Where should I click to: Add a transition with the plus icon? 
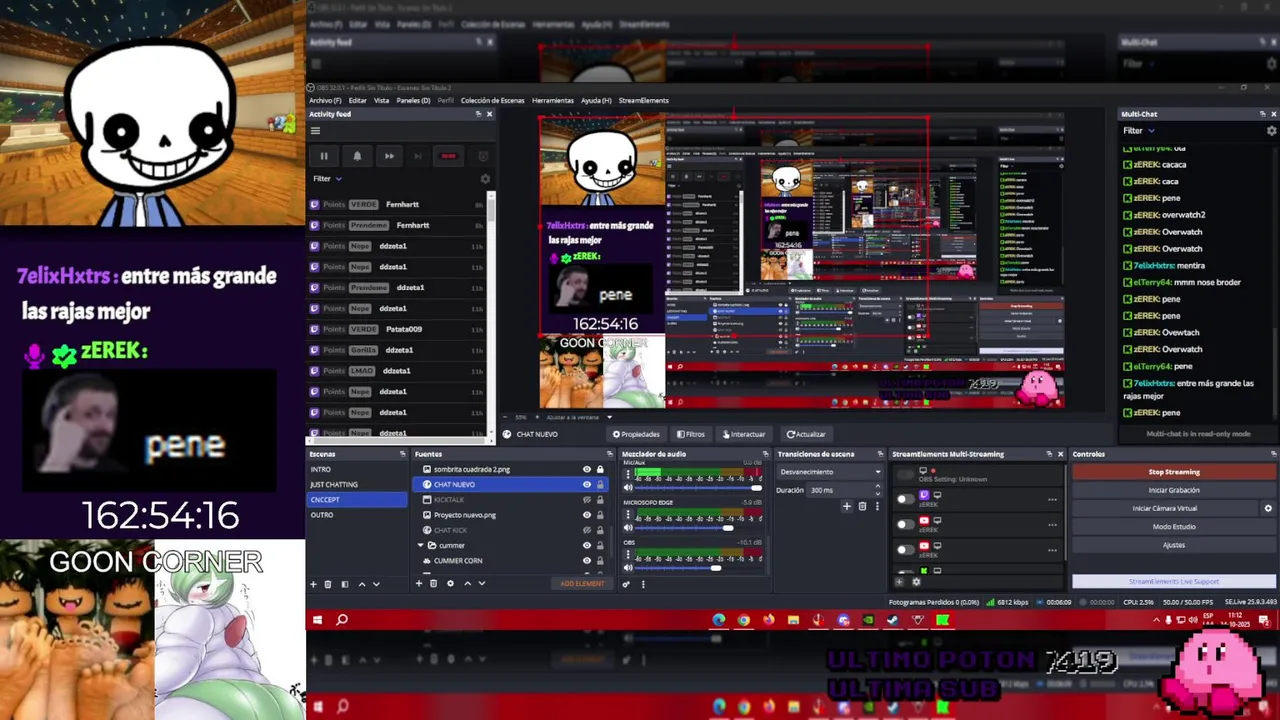click(846, 506)
